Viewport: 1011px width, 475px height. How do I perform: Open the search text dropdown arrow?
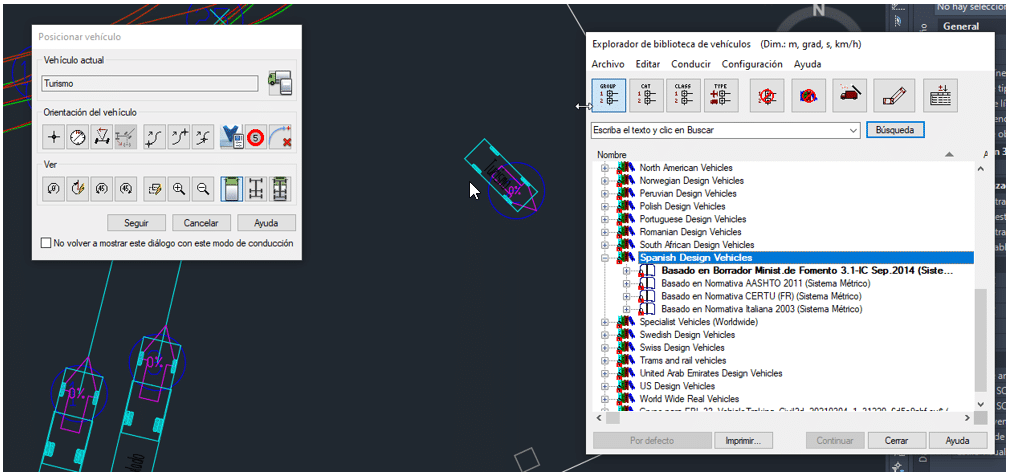pyautogui.click(x=852, y=130)
